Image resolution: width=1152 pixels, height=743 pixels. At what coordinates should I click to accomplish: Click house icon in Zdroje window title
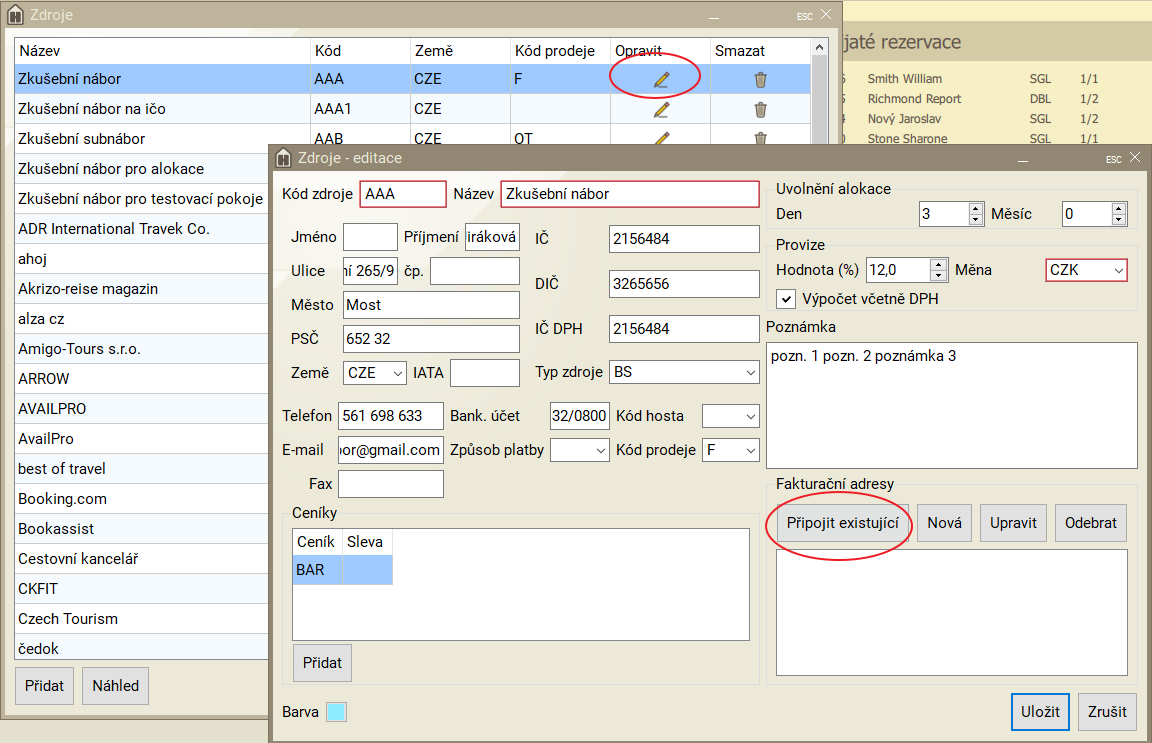(15, 15)
